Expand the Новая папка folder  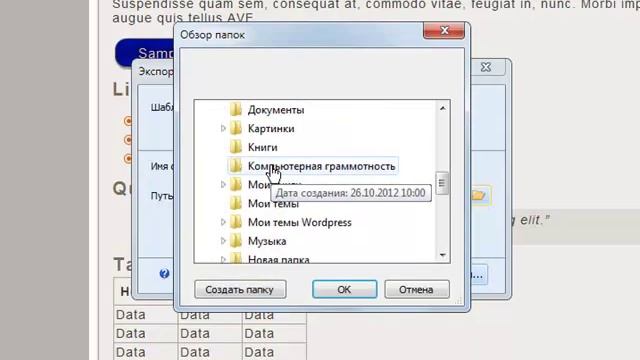pos(223,259)
